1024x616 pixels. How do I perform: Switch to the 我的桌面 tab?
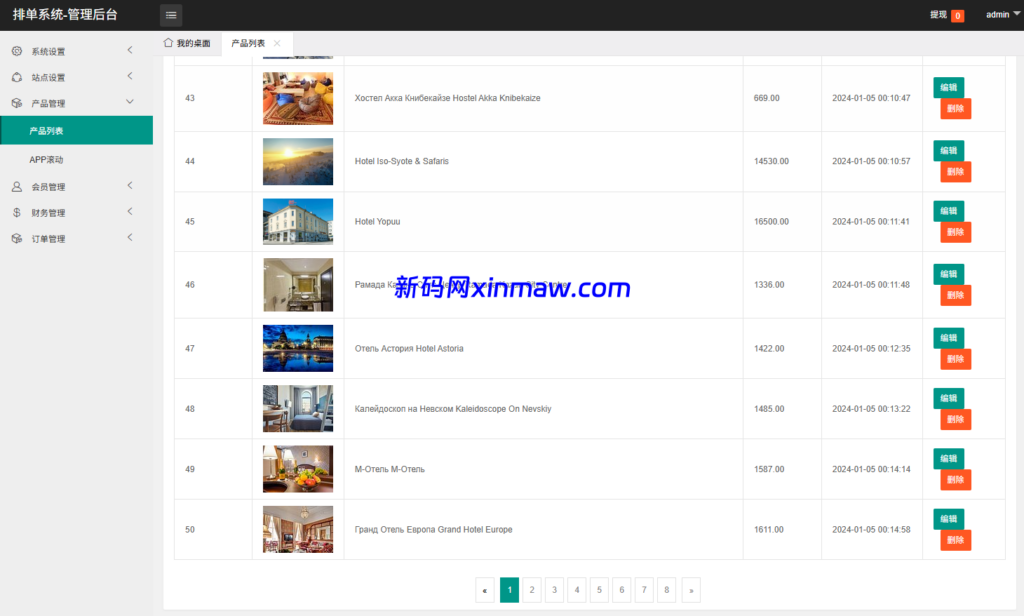point(187,43)
